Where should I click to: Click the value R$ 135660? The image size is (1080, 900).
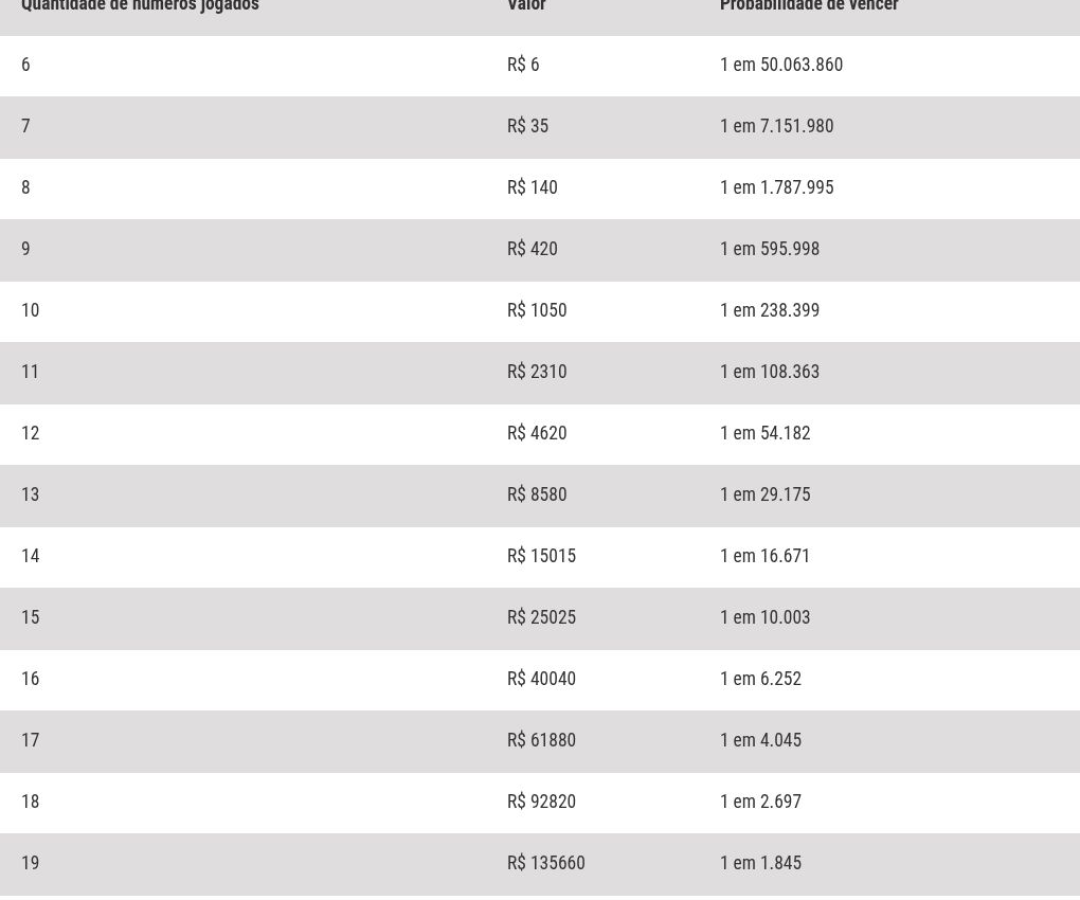(x=546, y=863)
